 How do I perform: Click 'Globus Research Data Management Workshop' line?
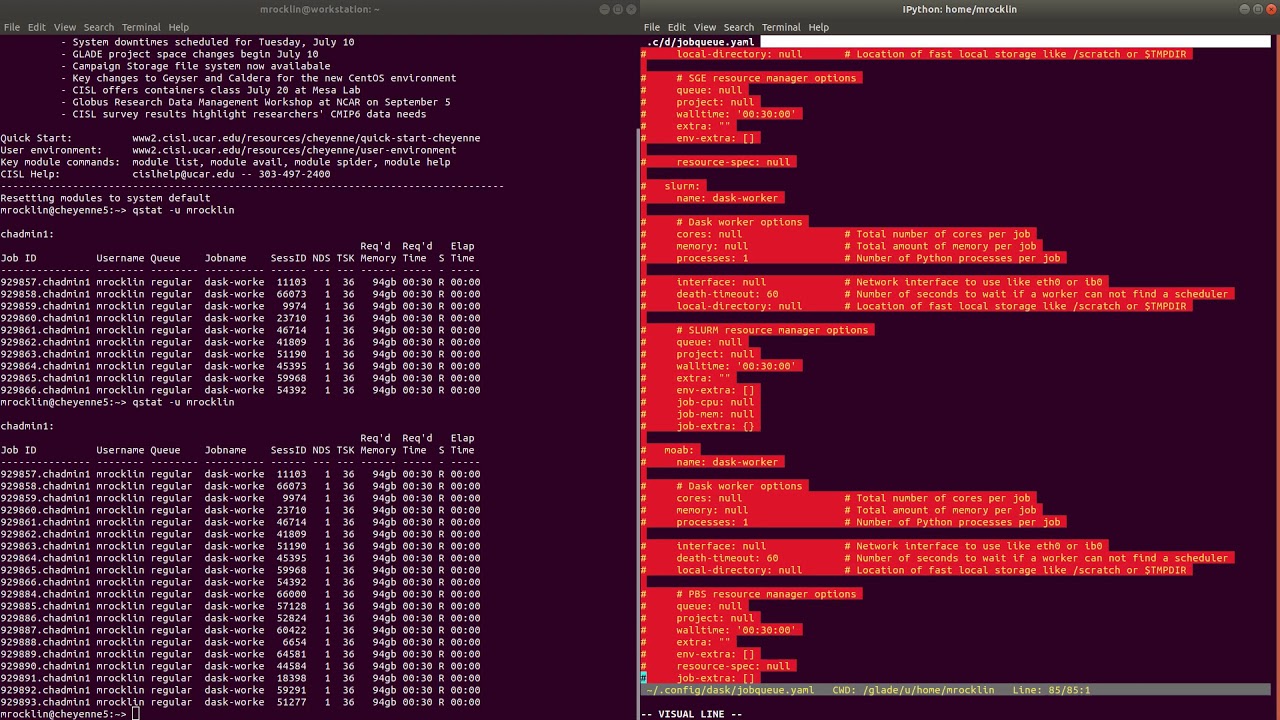pos(255,102)
